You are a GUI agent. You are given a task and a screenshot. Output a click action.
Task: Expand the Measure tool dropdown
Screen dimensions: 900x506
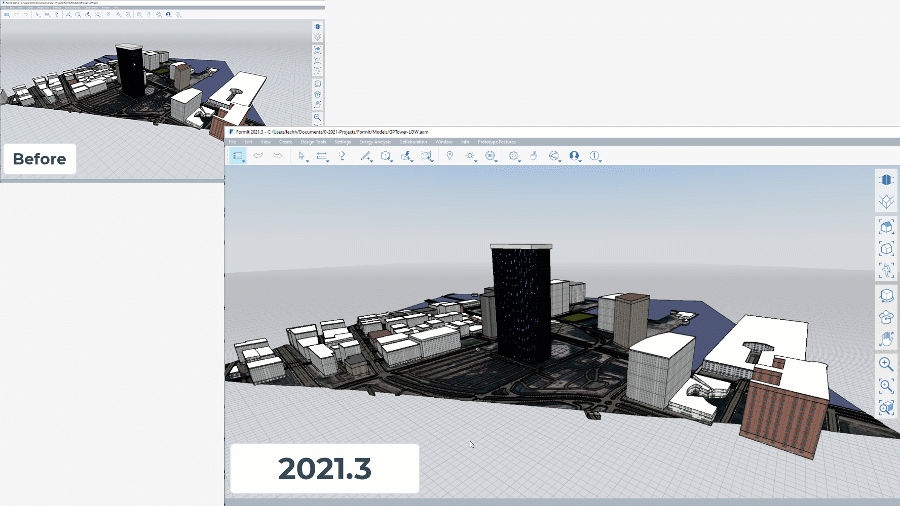tap(322, 156)
